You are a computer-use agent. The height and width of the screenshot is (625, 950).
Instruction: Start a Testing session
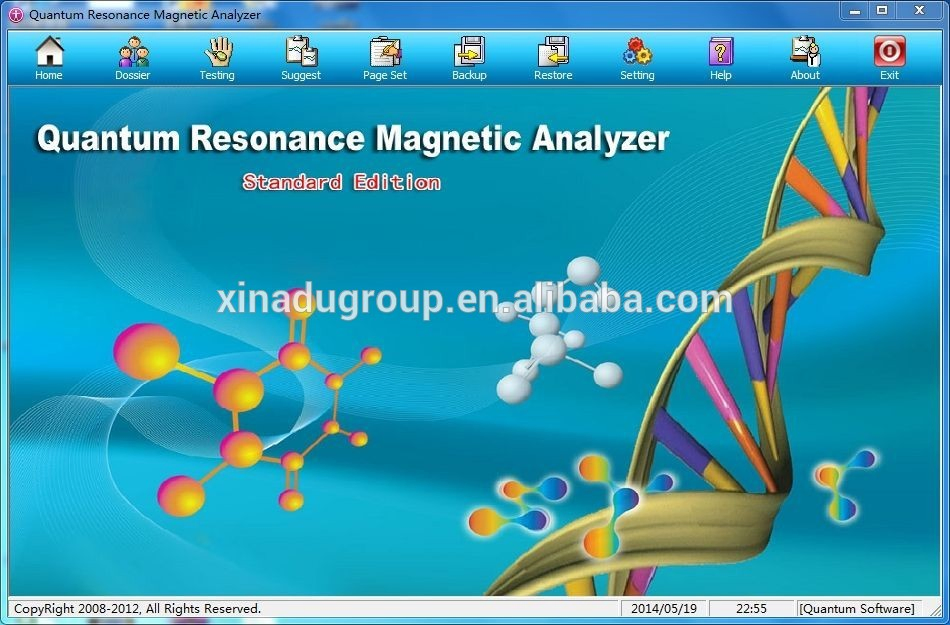(216, 55)
